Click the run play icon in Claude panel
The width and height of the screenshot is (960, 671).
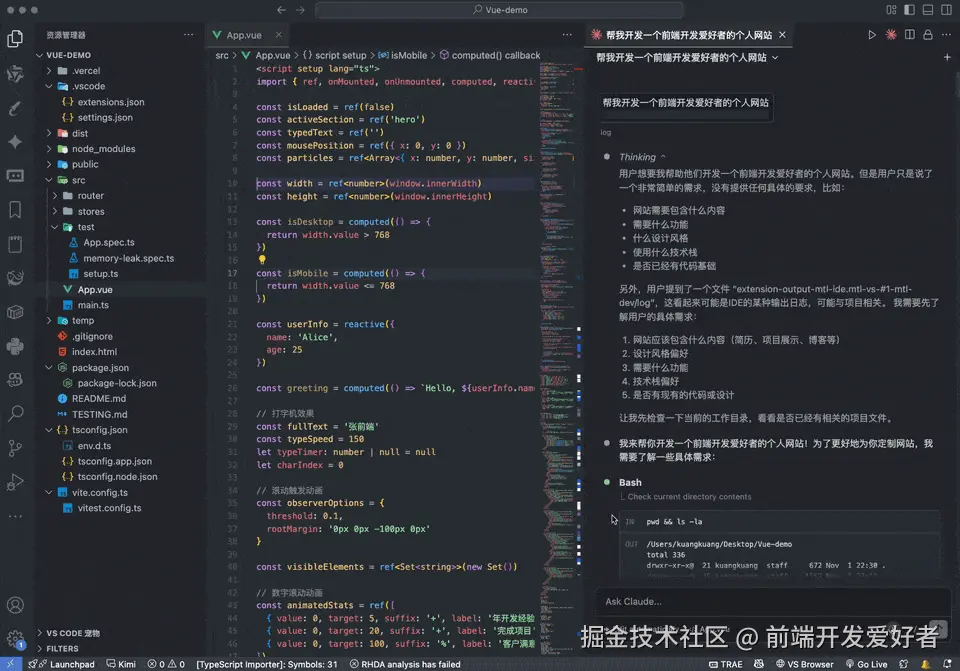pos(872,35)
